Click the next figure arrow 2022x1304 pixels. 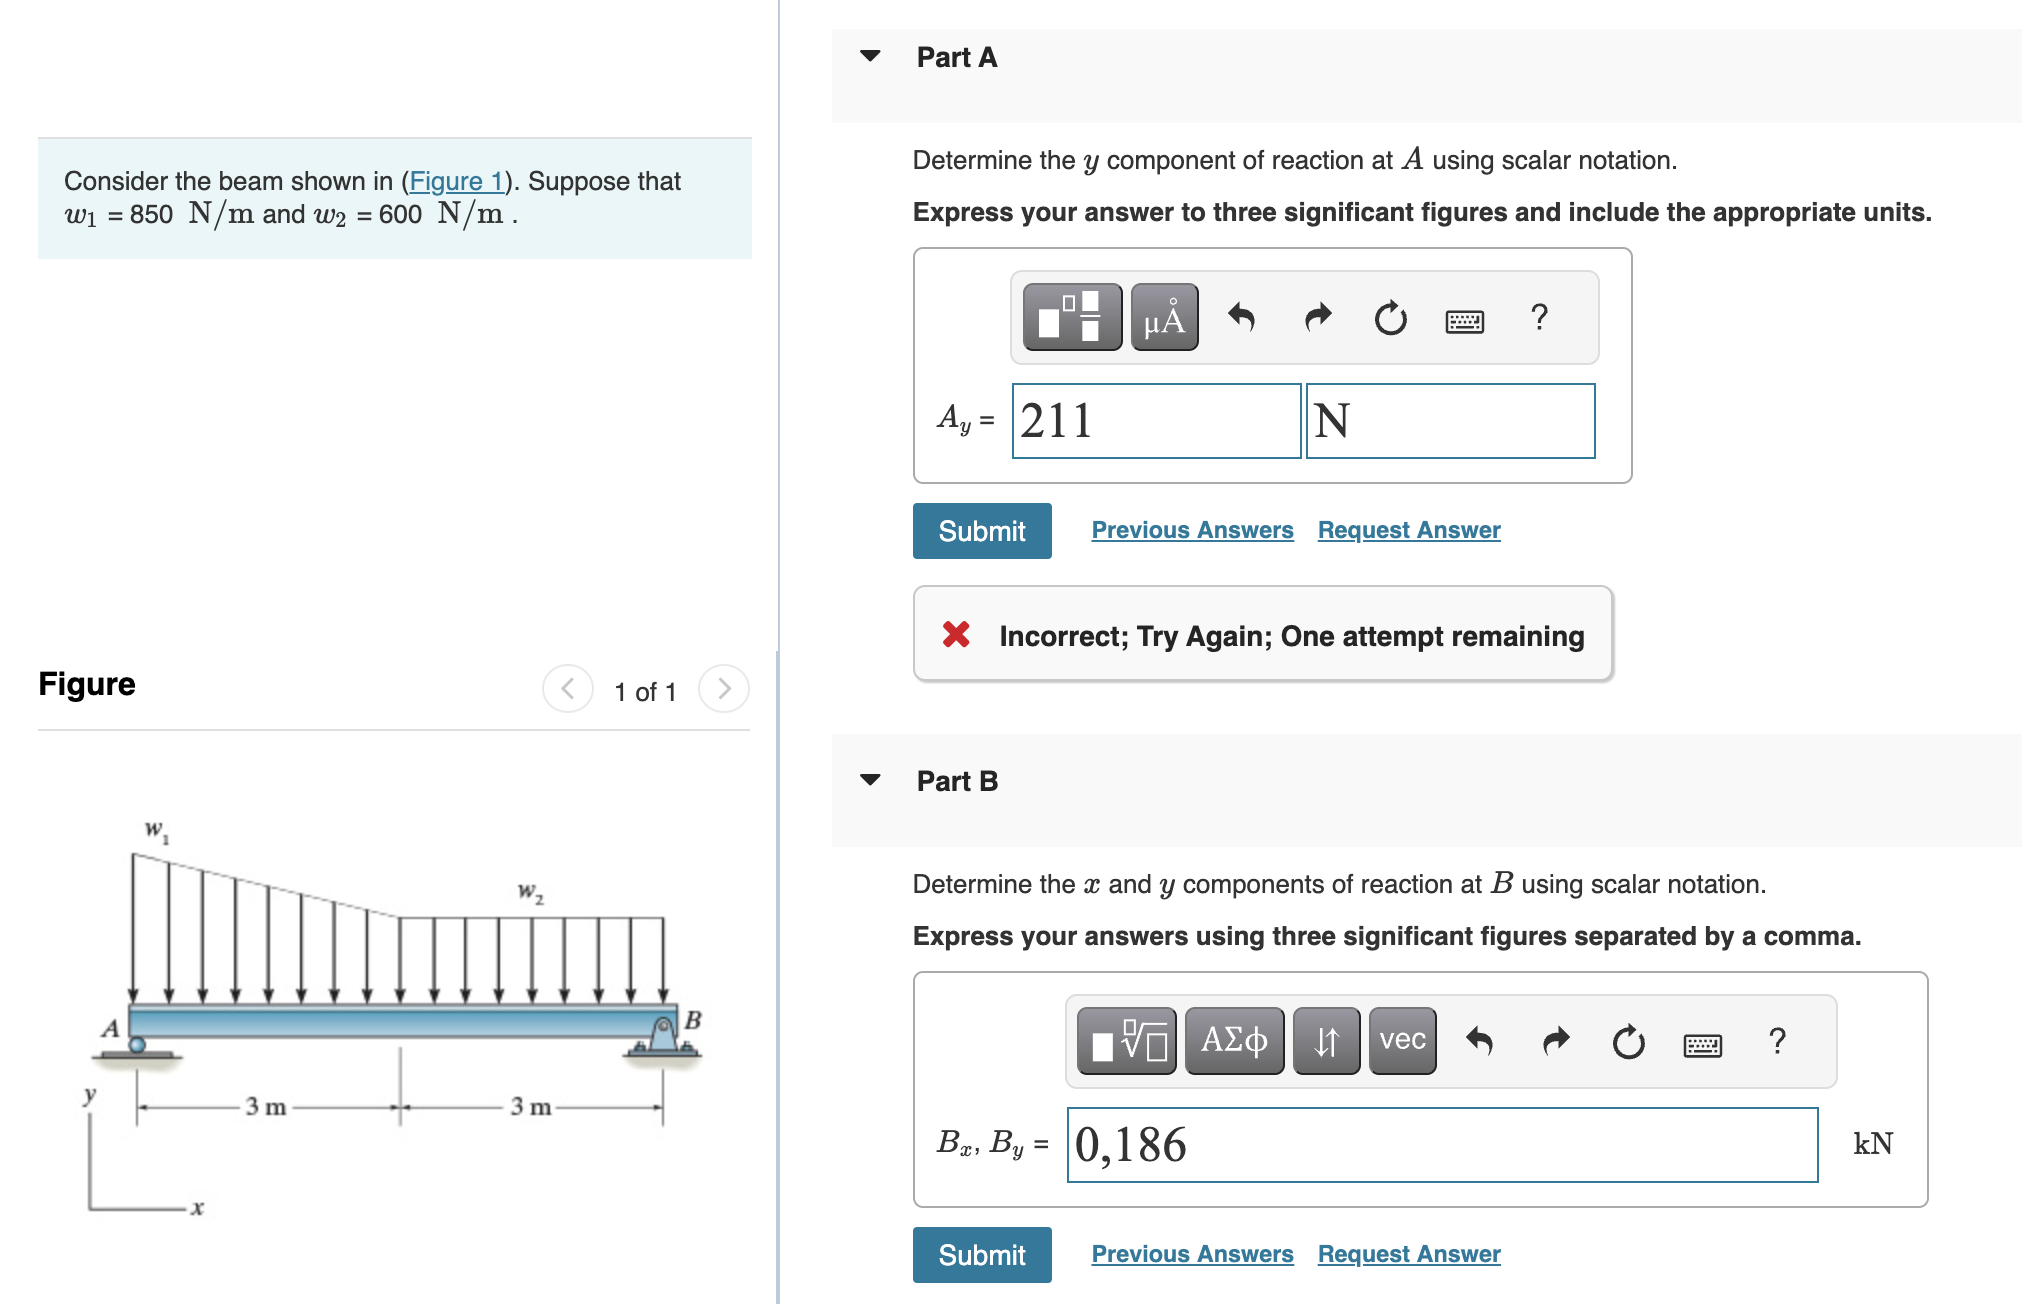click(x=722, y=689)
